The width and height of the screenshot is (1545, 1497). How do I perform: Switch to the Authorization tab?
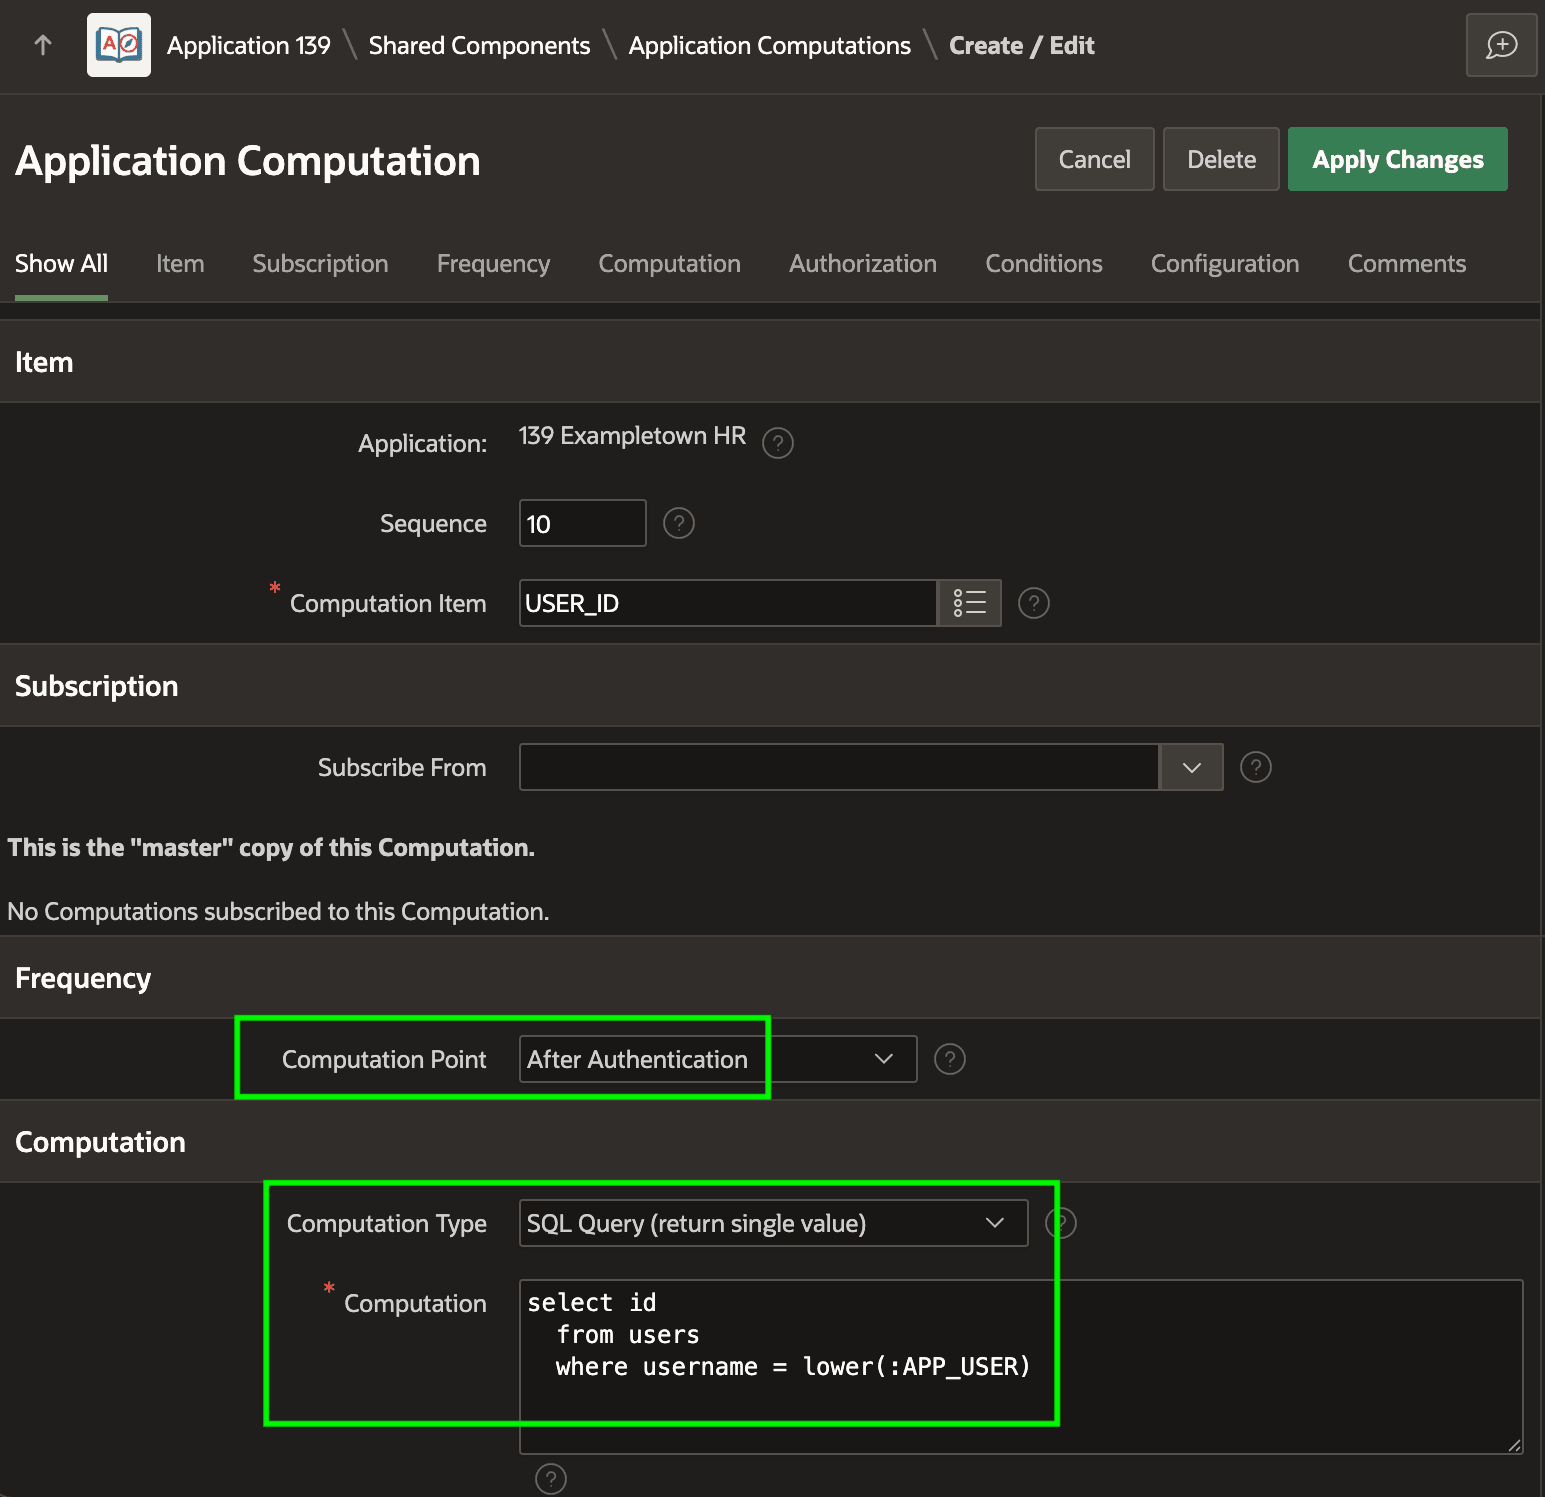point(863,264)
